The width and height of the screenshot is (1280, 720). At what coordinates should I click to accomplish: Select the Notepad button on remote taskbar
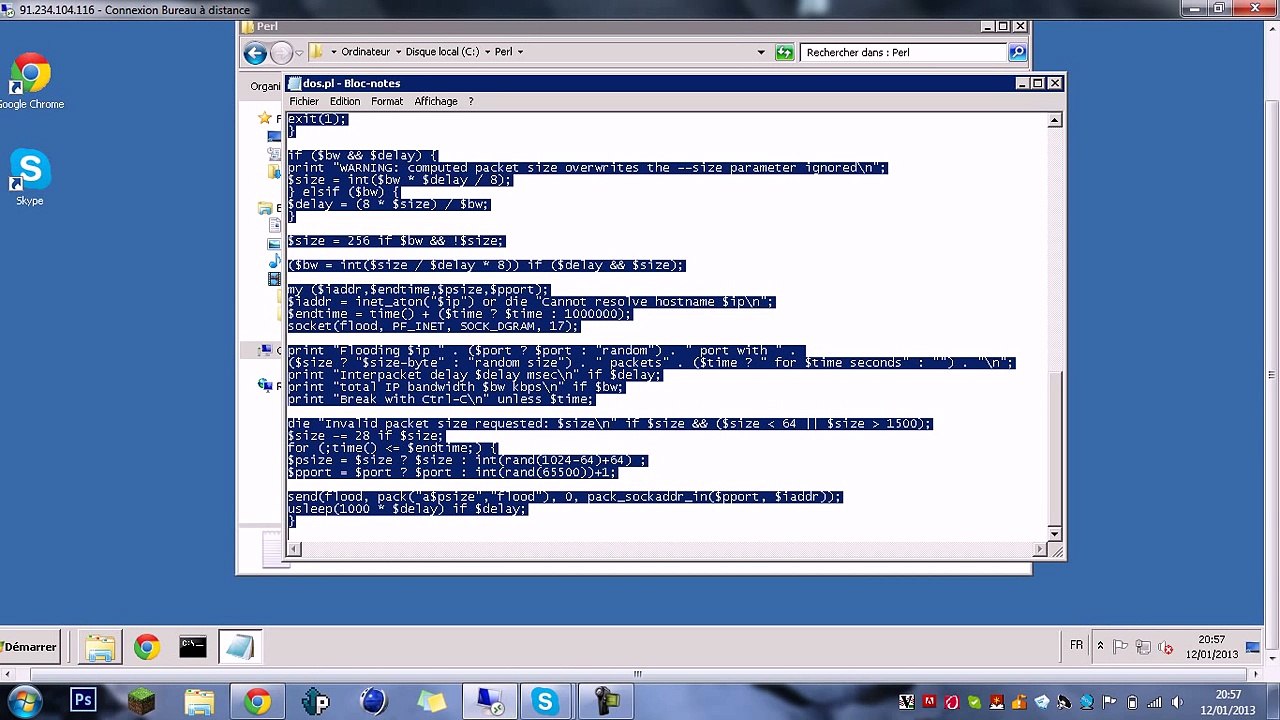[240, 648]
